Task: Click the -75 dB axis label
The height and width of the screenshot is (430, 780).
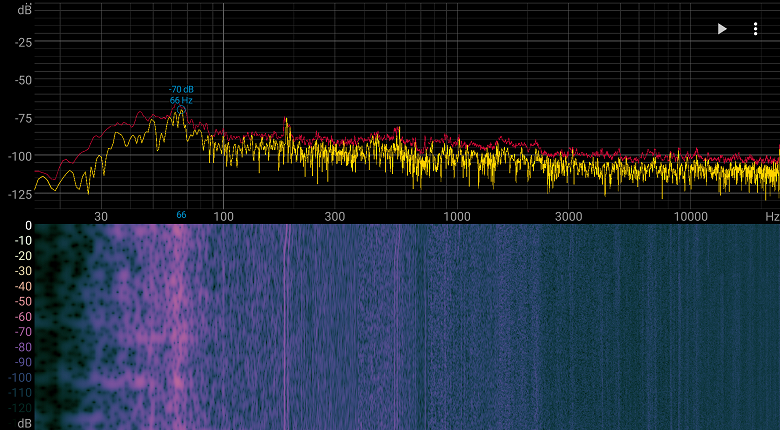Action: 23,118
